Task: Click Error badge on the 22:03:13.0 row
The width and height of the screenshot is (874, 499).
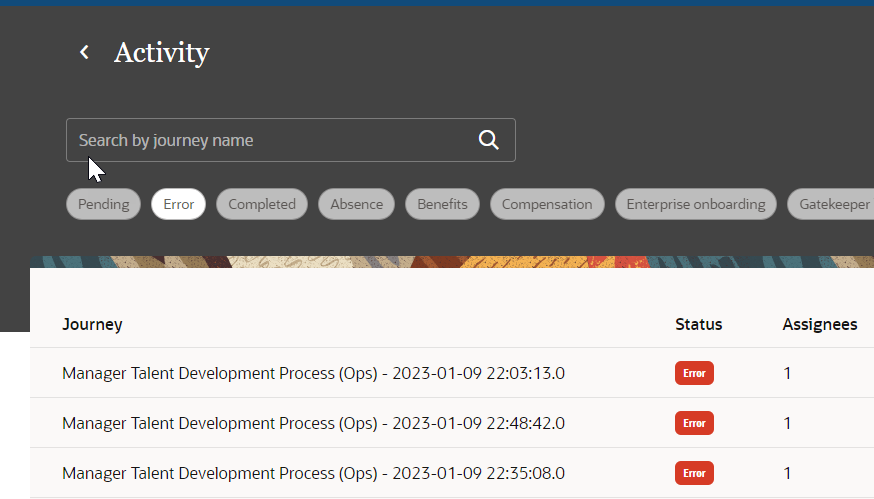Action: [695, 373]
